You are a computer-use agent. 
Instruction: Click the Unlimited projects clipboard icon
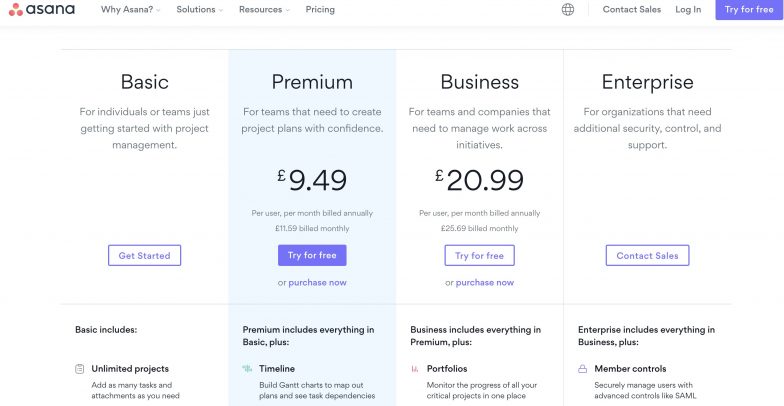click(79, 369)
